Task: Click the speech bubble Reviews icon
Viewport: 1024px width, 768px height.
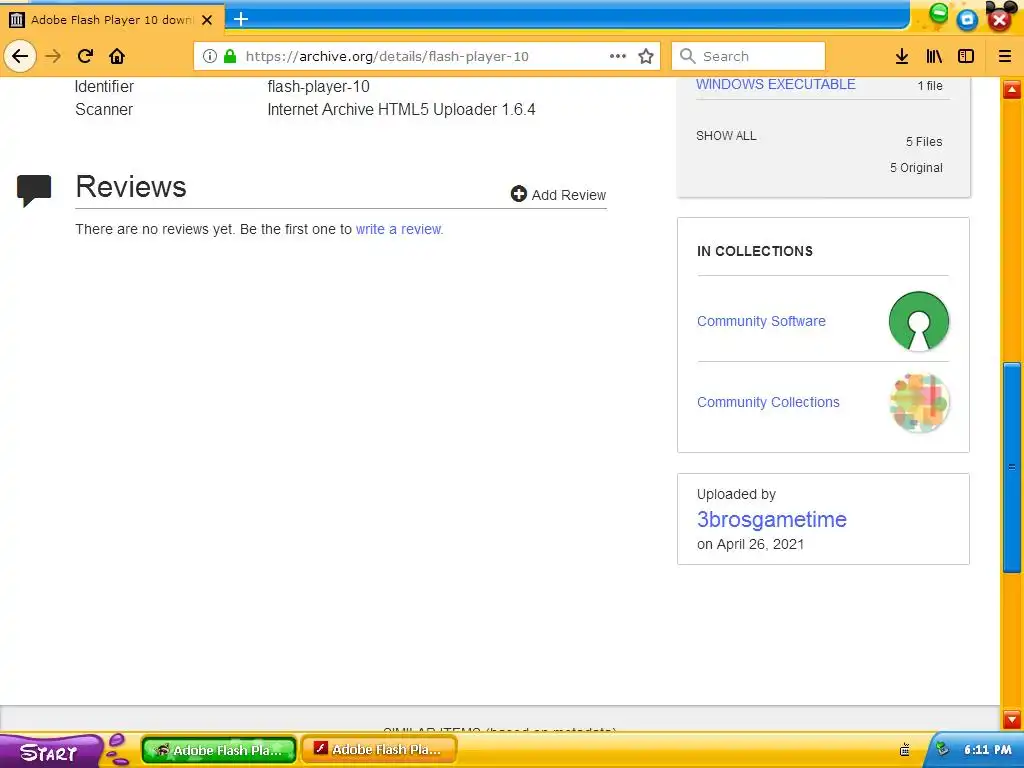Action: coord(34,190)
